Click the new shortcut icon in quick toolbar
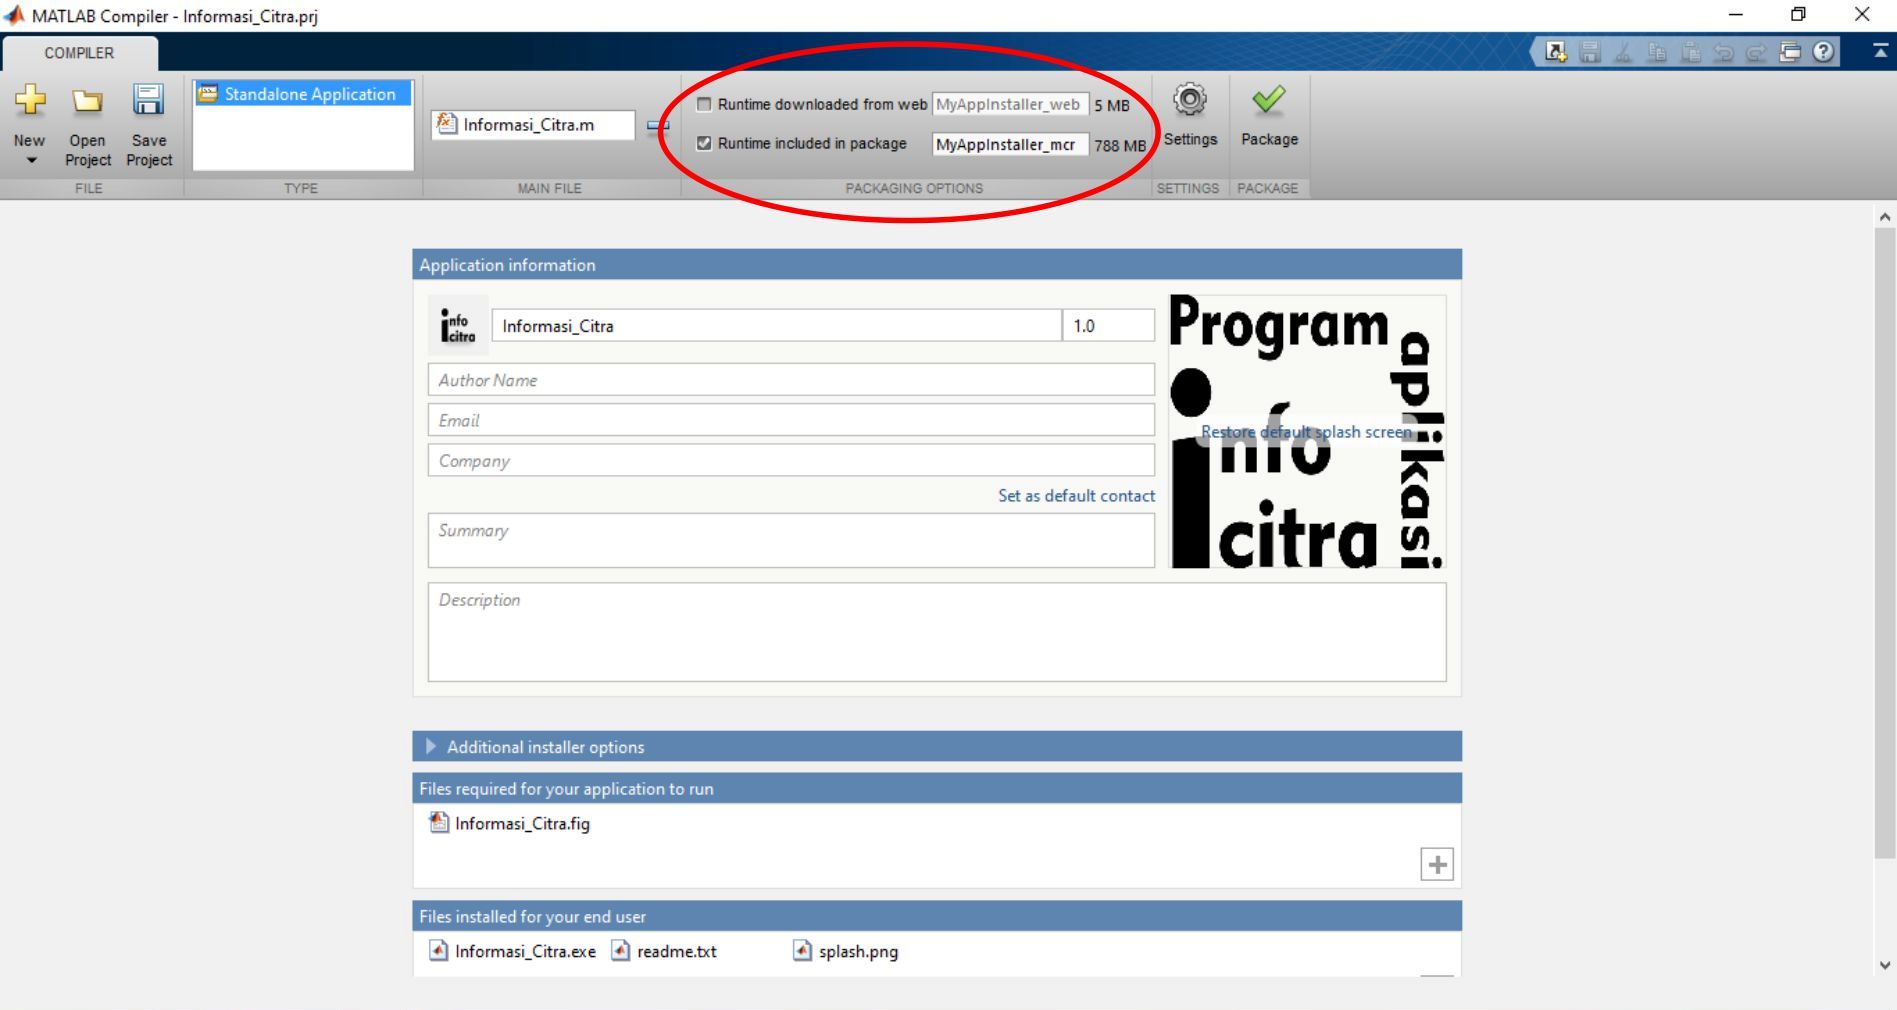The image size is (1897, 1010). [x=1555, y=52]
